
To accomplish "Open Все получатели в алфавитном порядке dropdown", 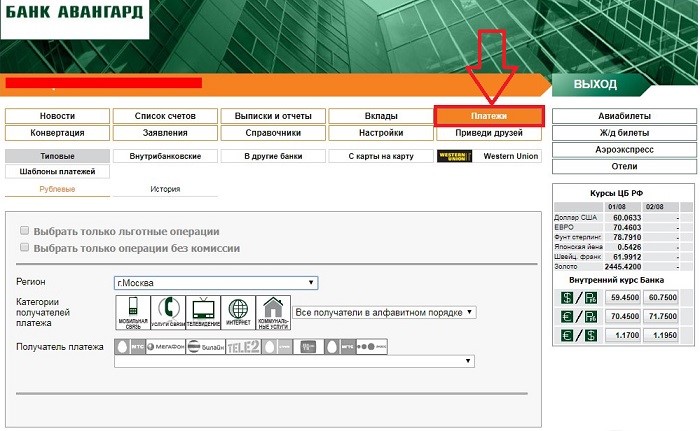I will click(x=384, y=312).
